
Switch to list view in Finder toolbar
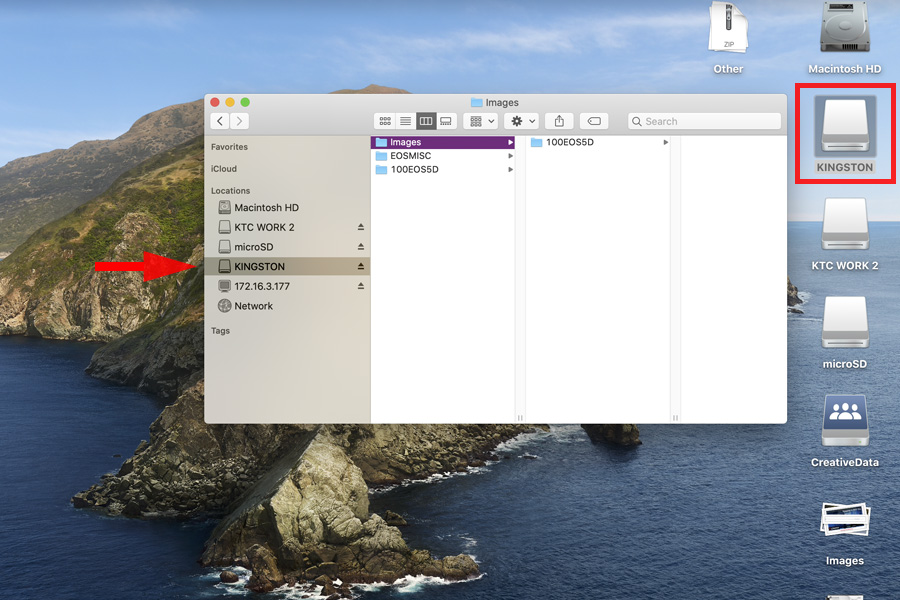tap(405, 121)
